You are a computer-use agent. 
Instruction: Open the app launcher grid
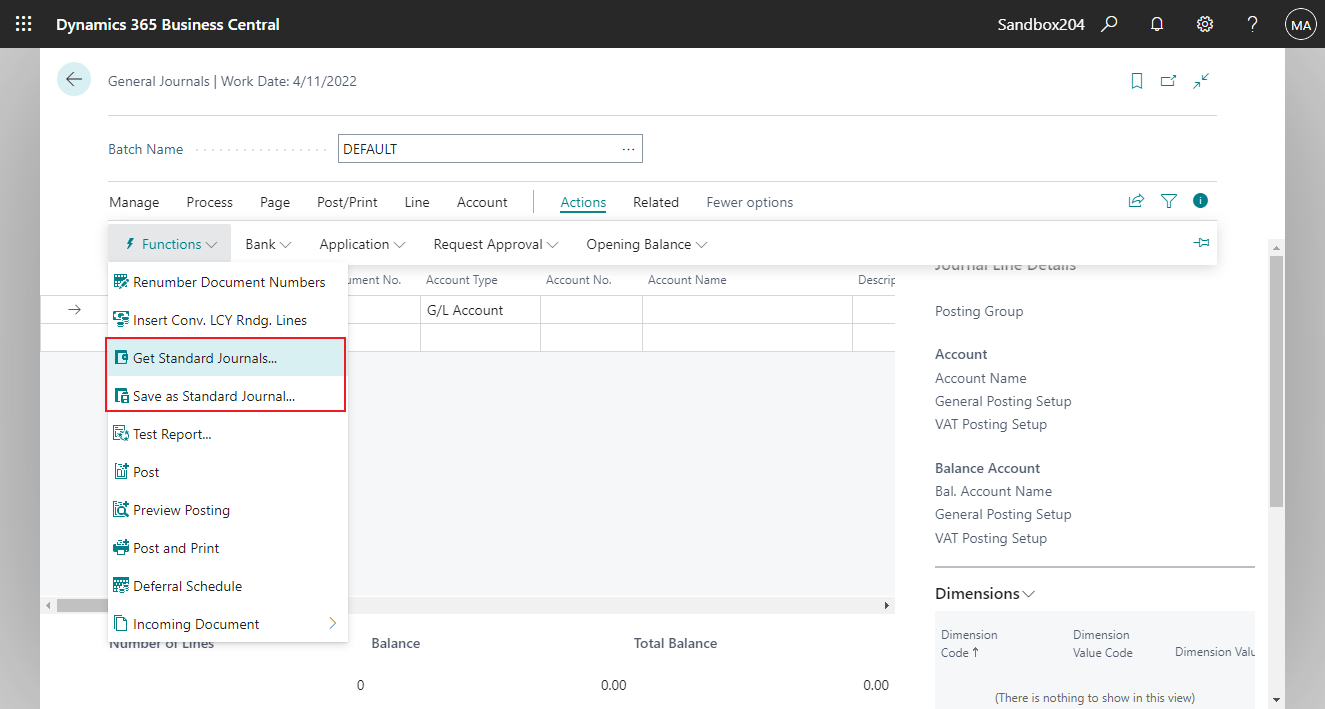22,23
